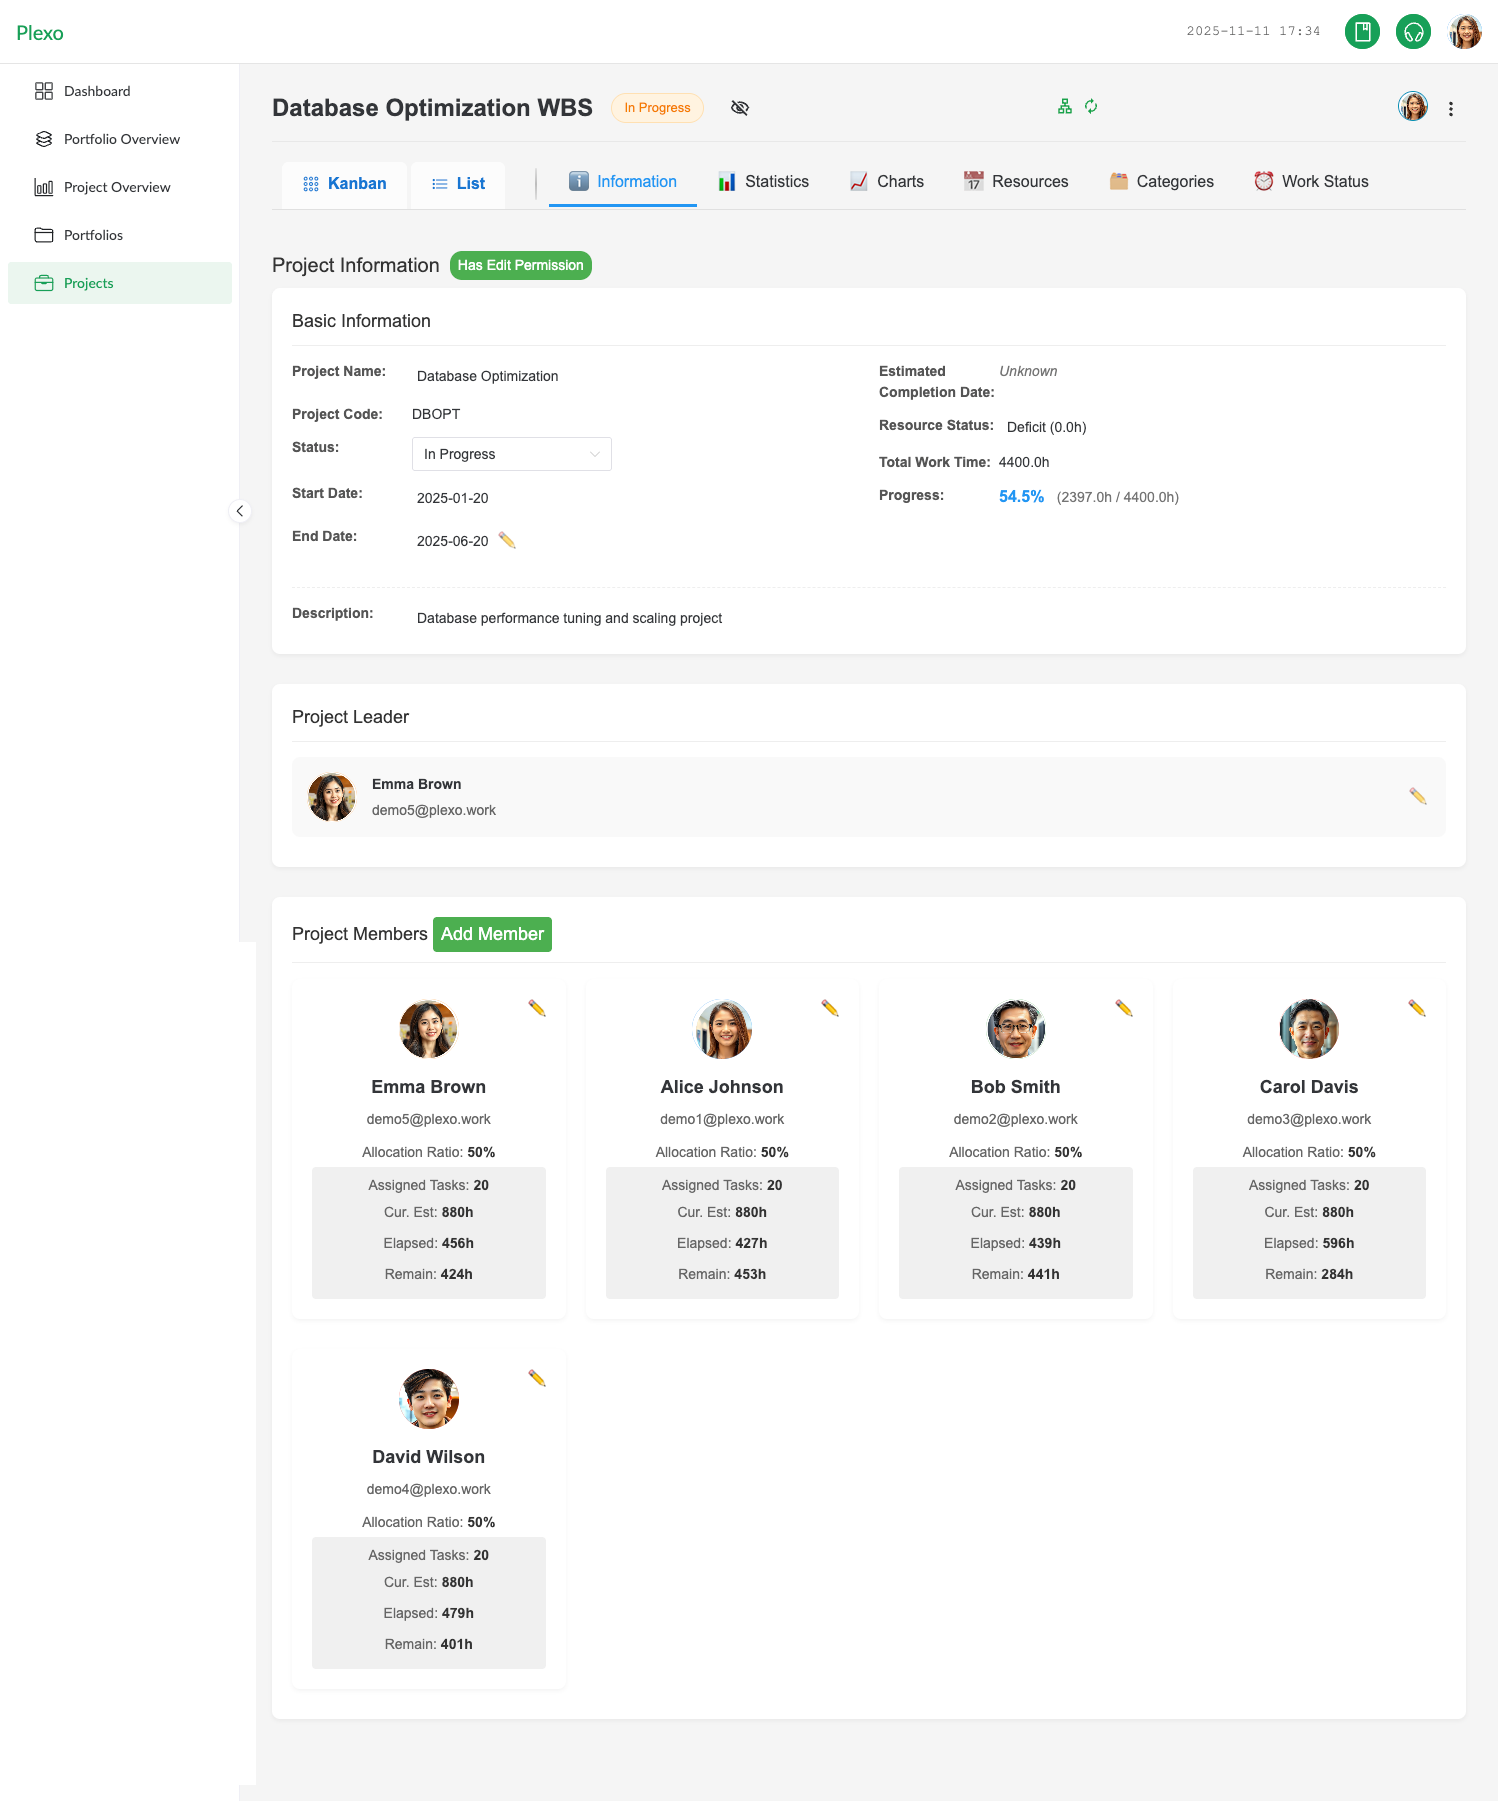Open the Status dropdown showing In Progress

click(512, 454)
